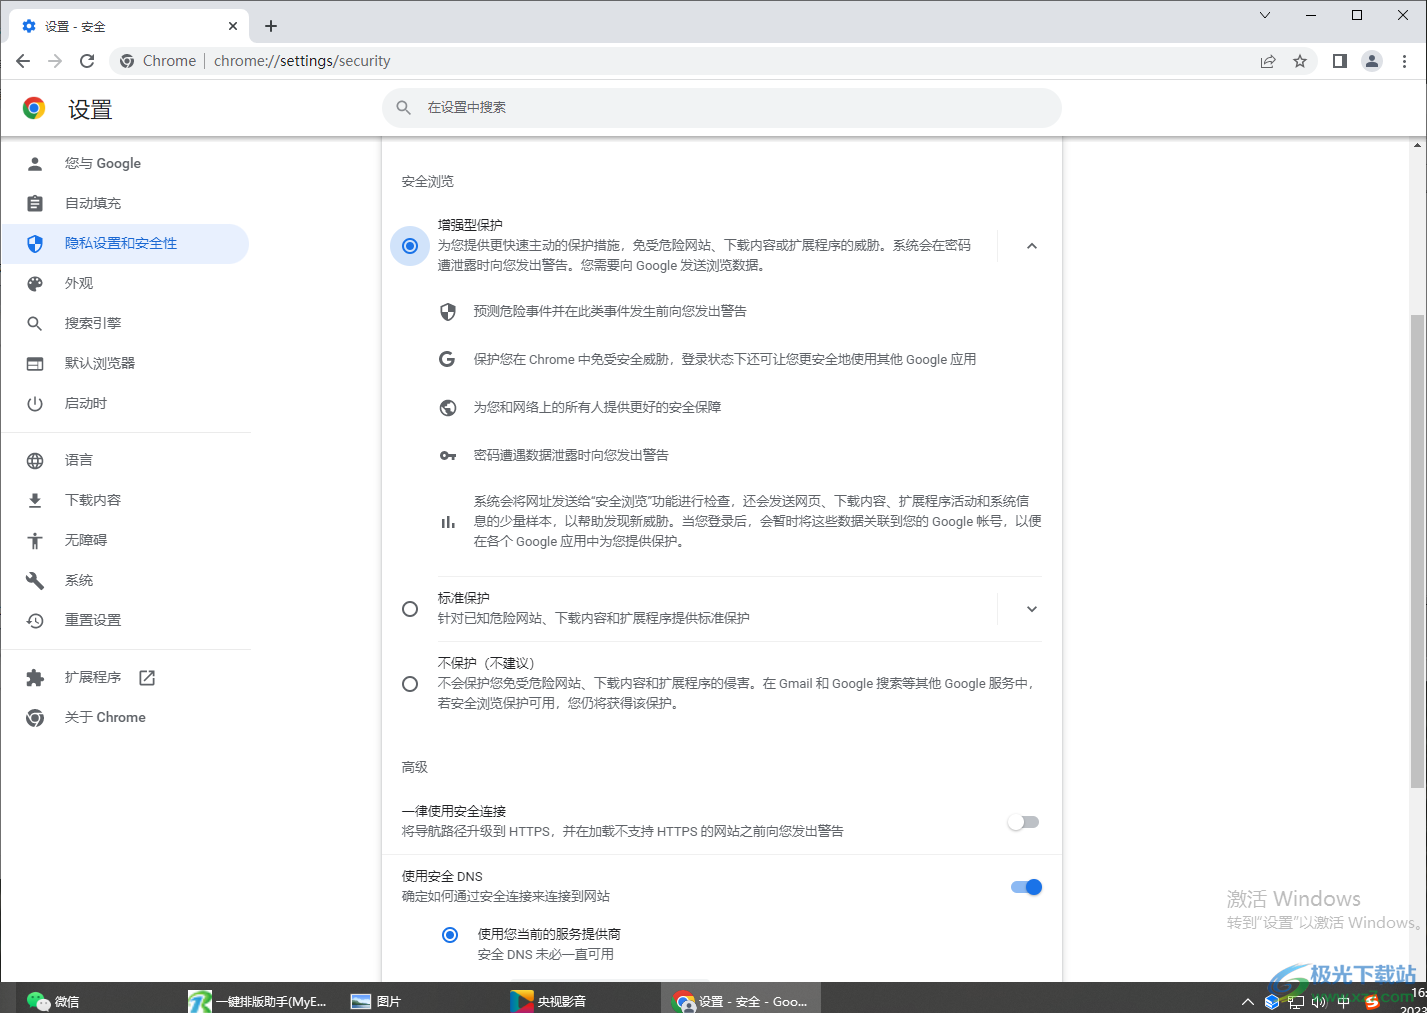The image size is (1427, 1013).
Task: Collapse the 增强型保护 details chevron
Action: [1032, 246]
